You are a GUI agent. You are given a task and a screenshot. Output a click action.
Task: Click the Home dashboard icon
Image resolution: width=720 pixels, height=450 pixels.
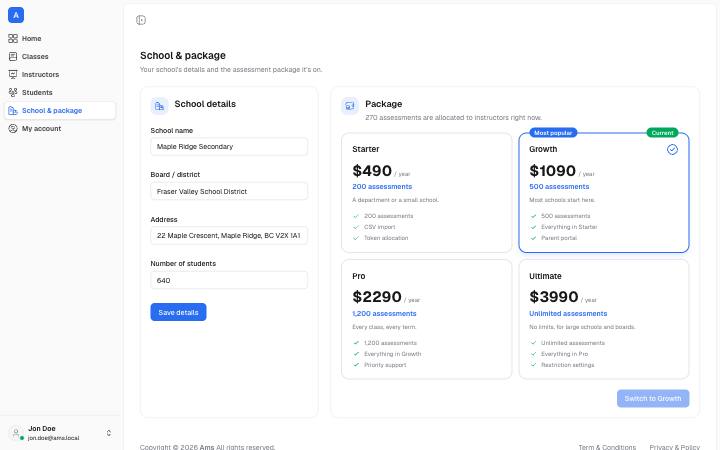coord(13,39)
